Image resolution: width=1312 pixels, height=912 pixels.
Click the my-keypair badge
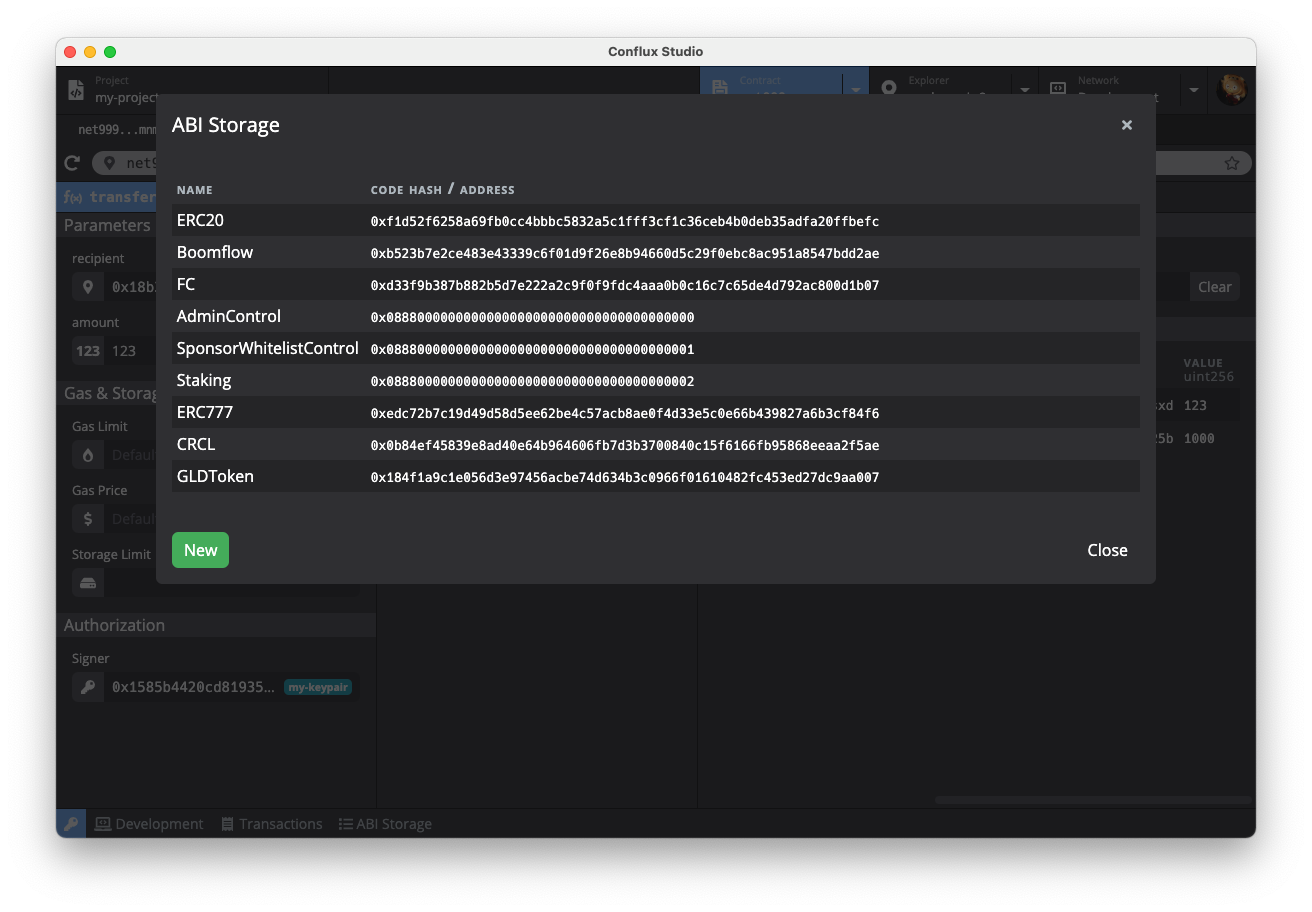(x=318, y=687)
